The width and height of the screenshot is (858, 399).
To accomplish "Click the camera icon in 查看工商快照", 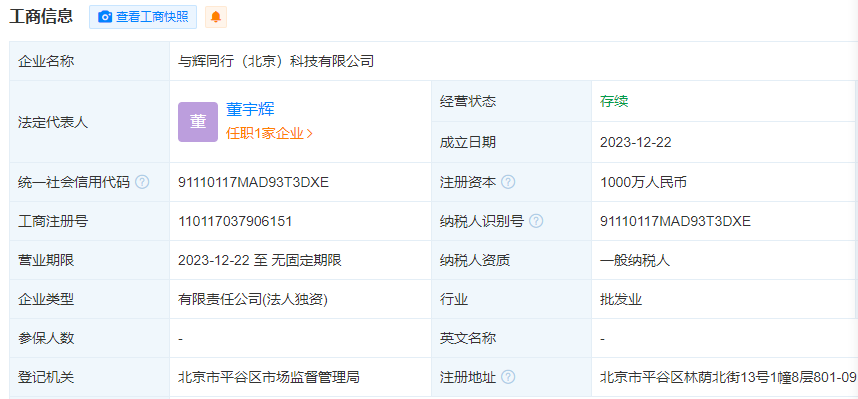I will tap(105, 17).
